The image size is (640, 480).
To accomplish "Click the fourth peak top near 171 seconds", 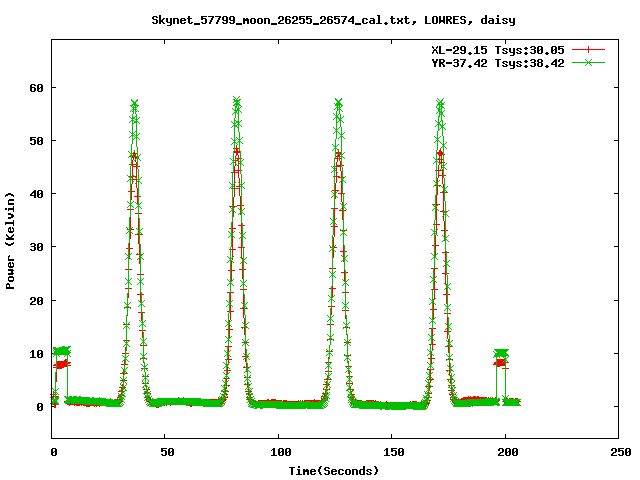I will click(440, 103).
